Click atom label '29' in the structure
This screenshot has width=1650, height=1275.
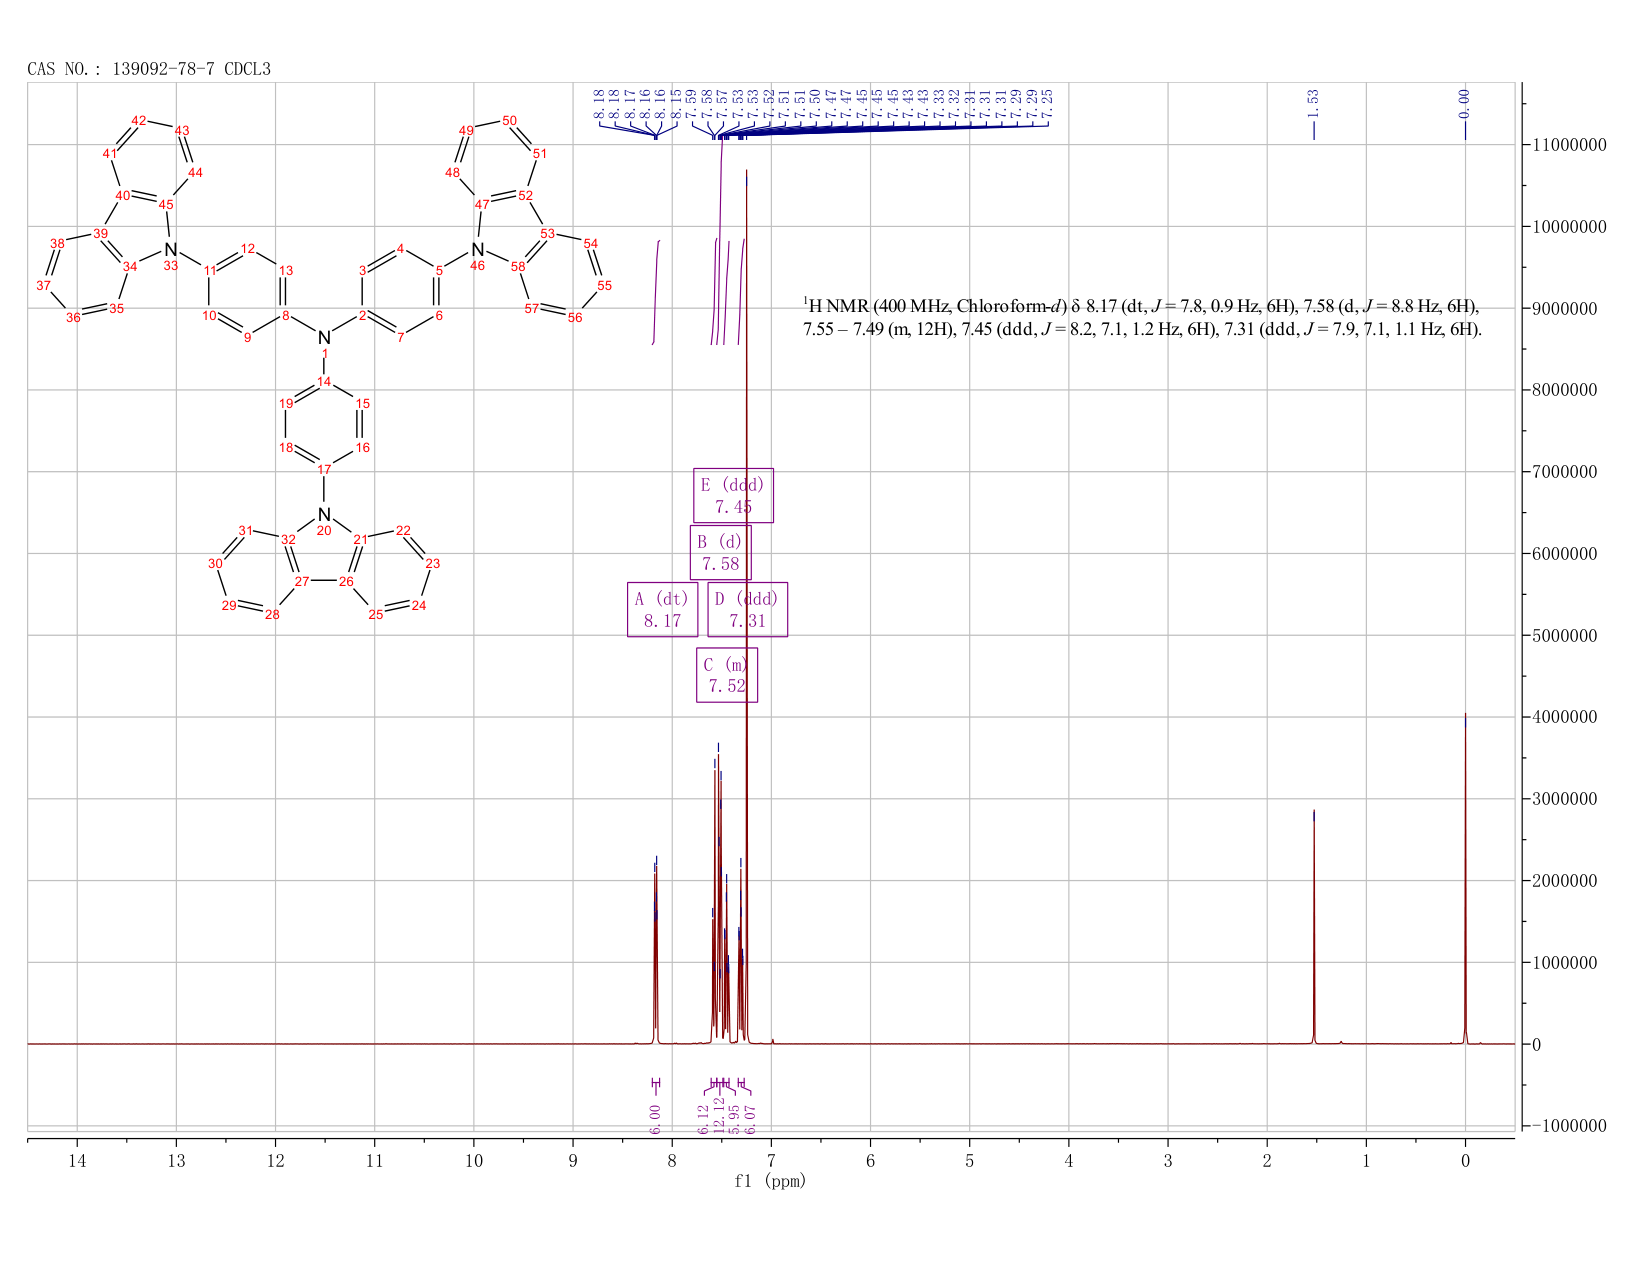tap(229, 606)
